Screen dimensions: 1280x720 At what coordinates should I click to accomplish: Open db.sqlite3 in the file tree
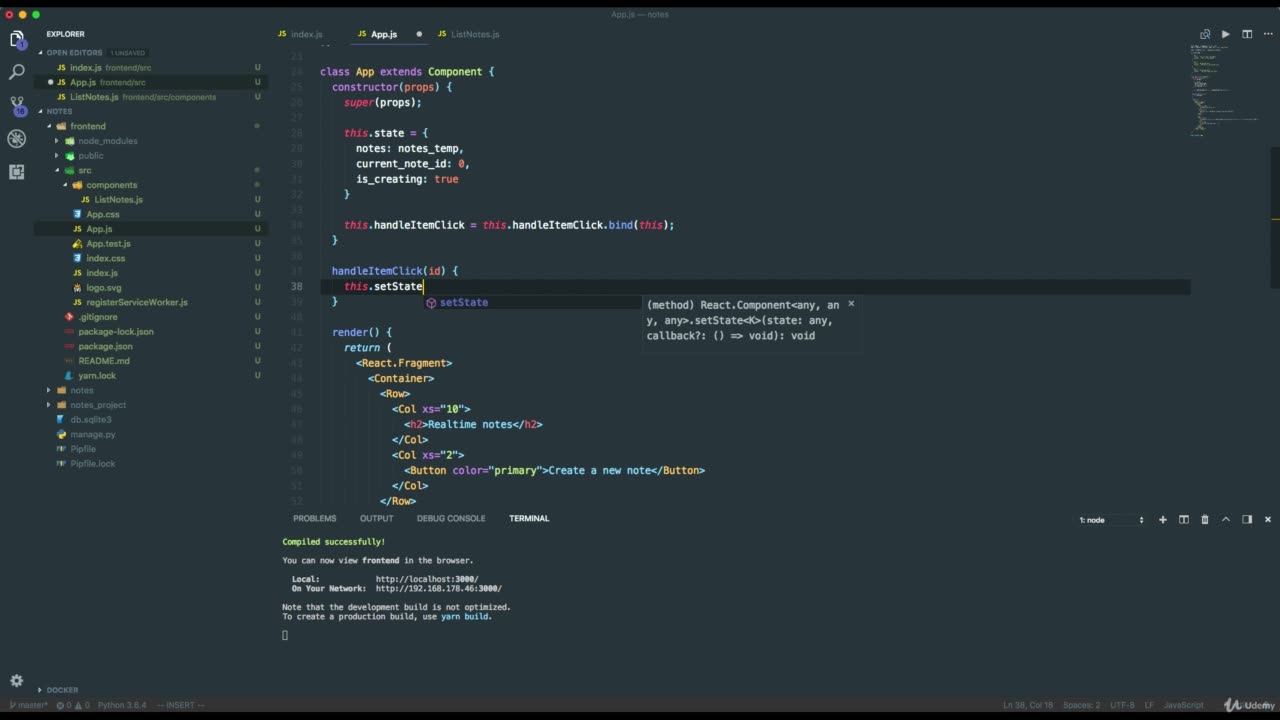pyautogui.click(x=90, y=419)
